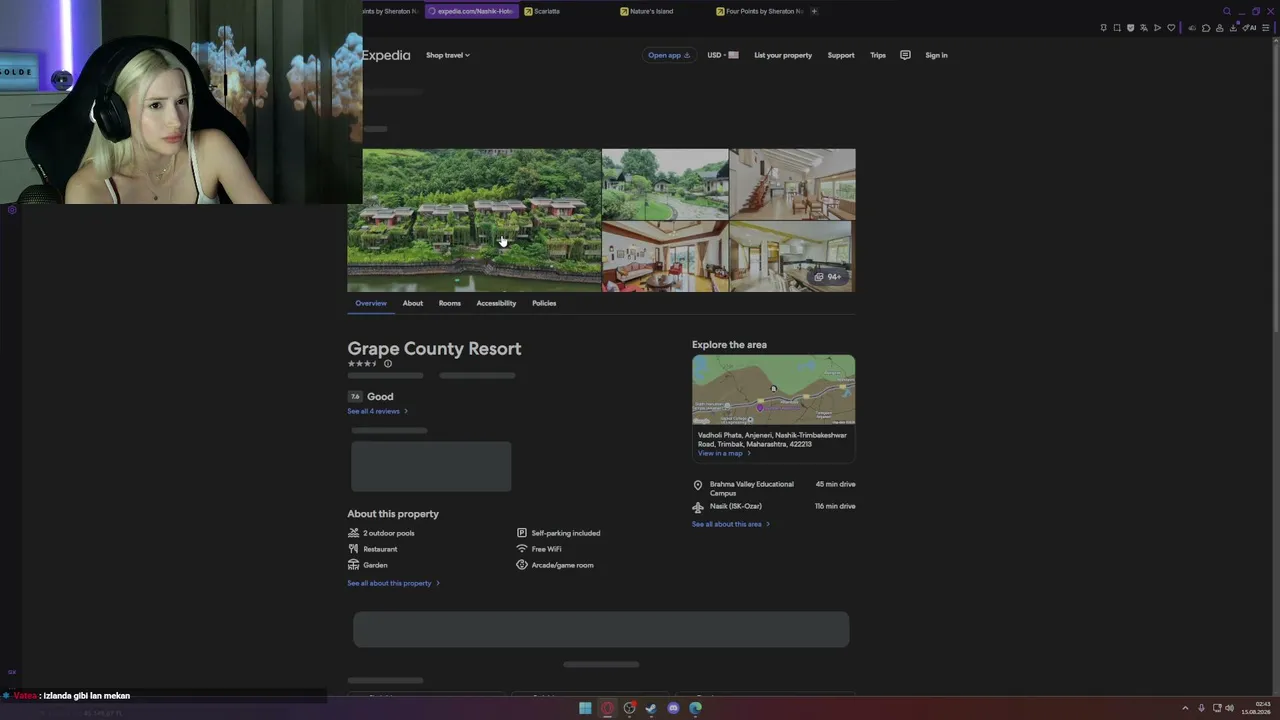
Task: Switch to the Rooms tab
Action: [450, 303]
